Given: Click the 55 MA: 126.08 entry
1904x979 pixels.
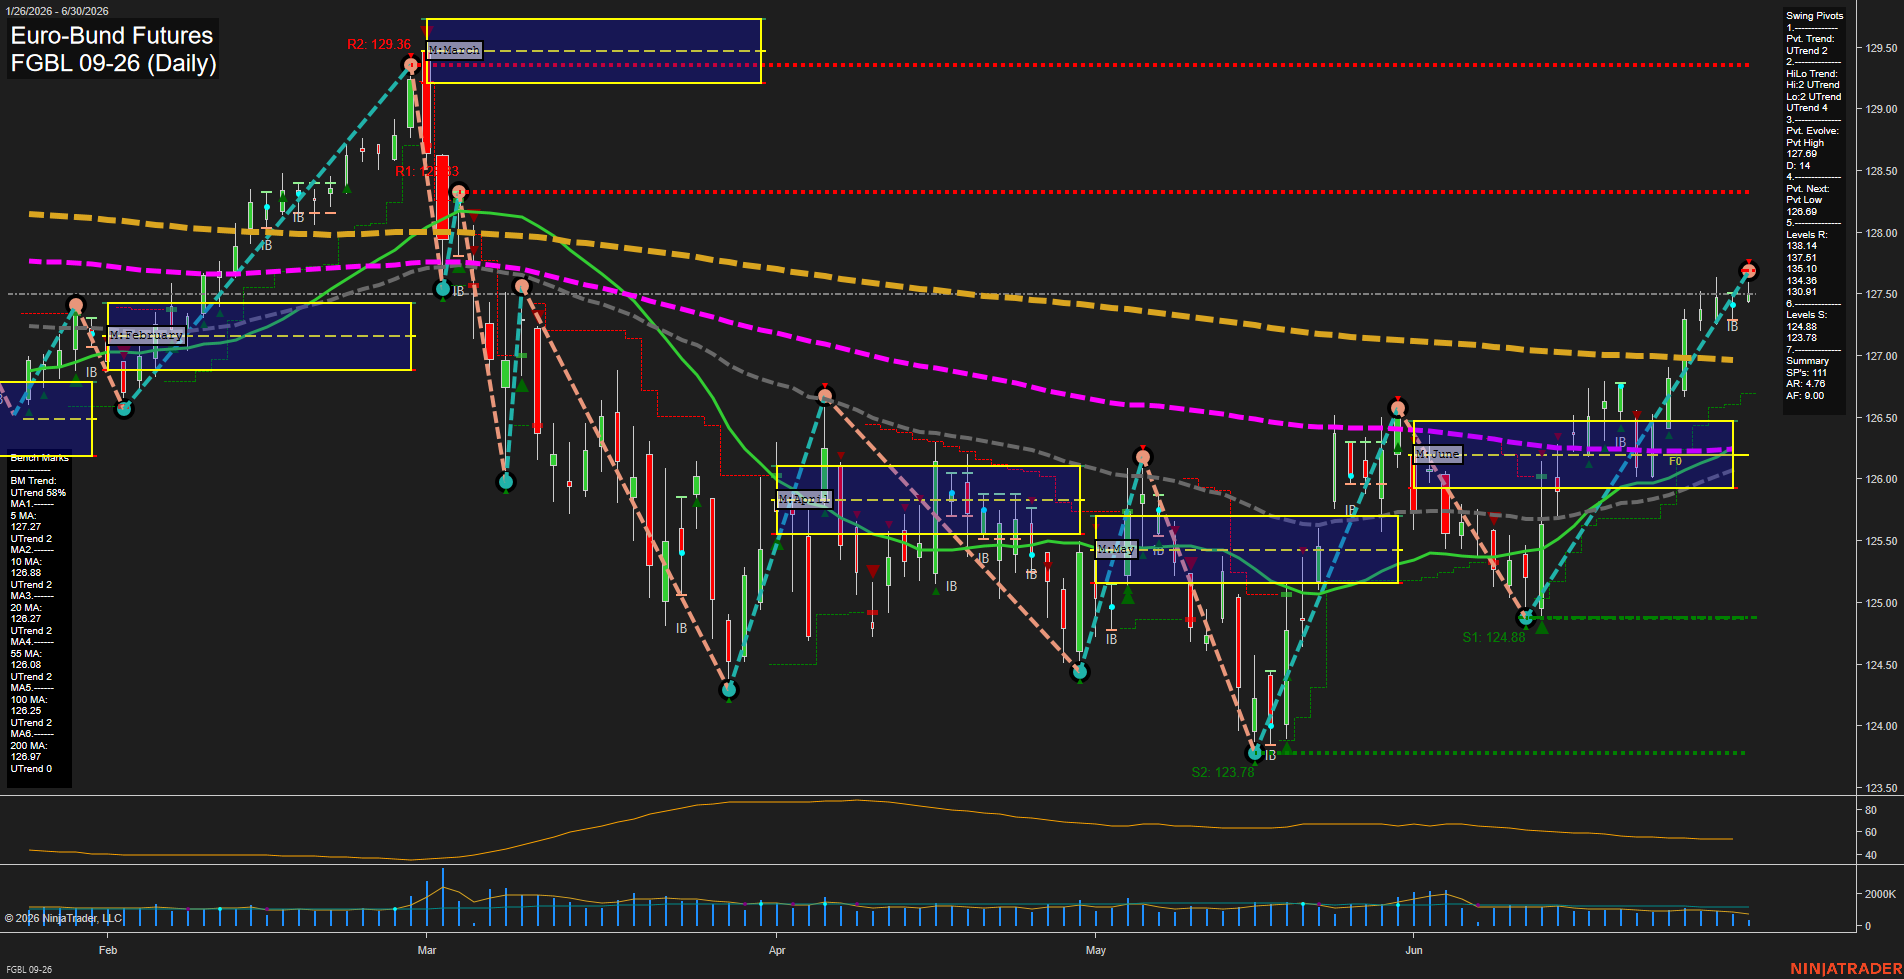Looking at the screenshot, I should (26, 659).
